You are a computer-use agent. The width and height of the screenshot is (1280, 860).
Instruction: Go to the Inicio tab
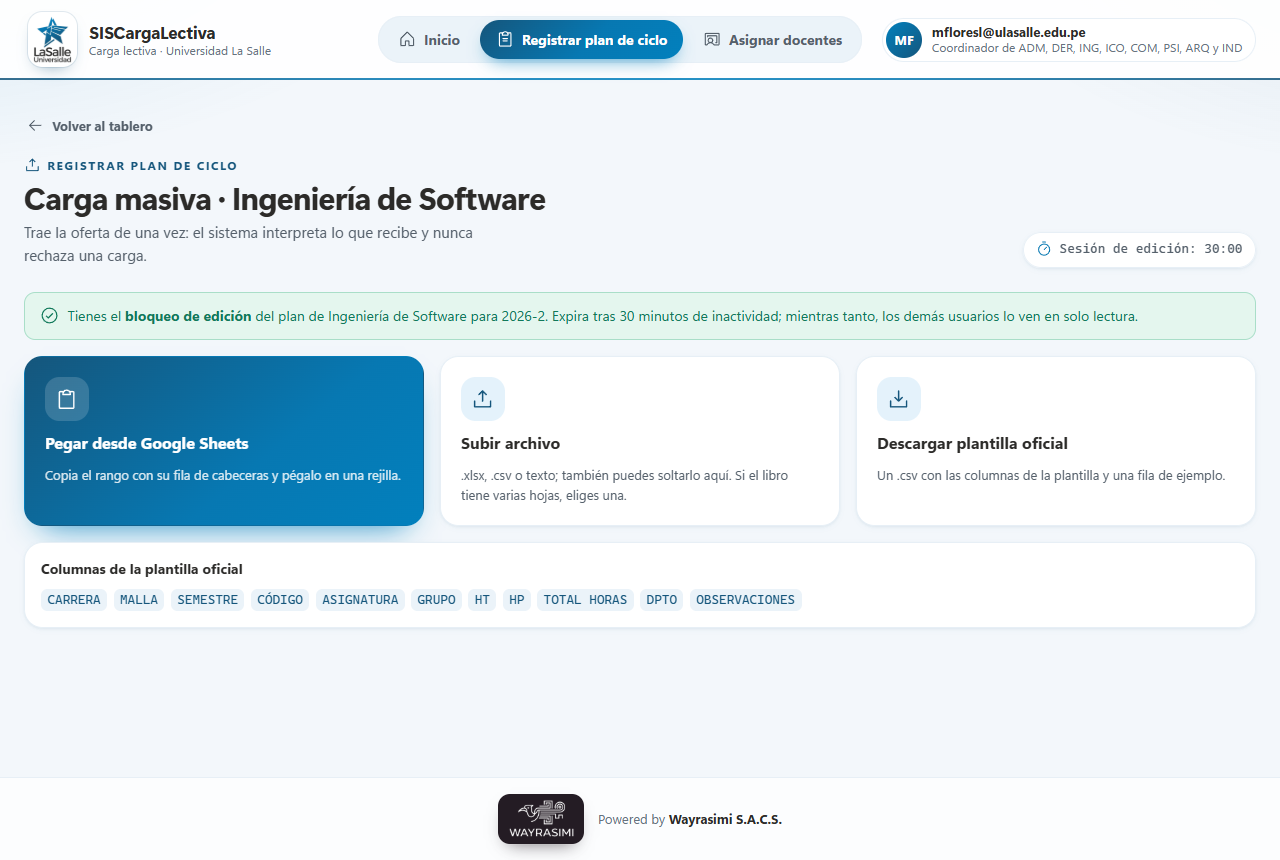pyautogui.click(x=430, y=40)
